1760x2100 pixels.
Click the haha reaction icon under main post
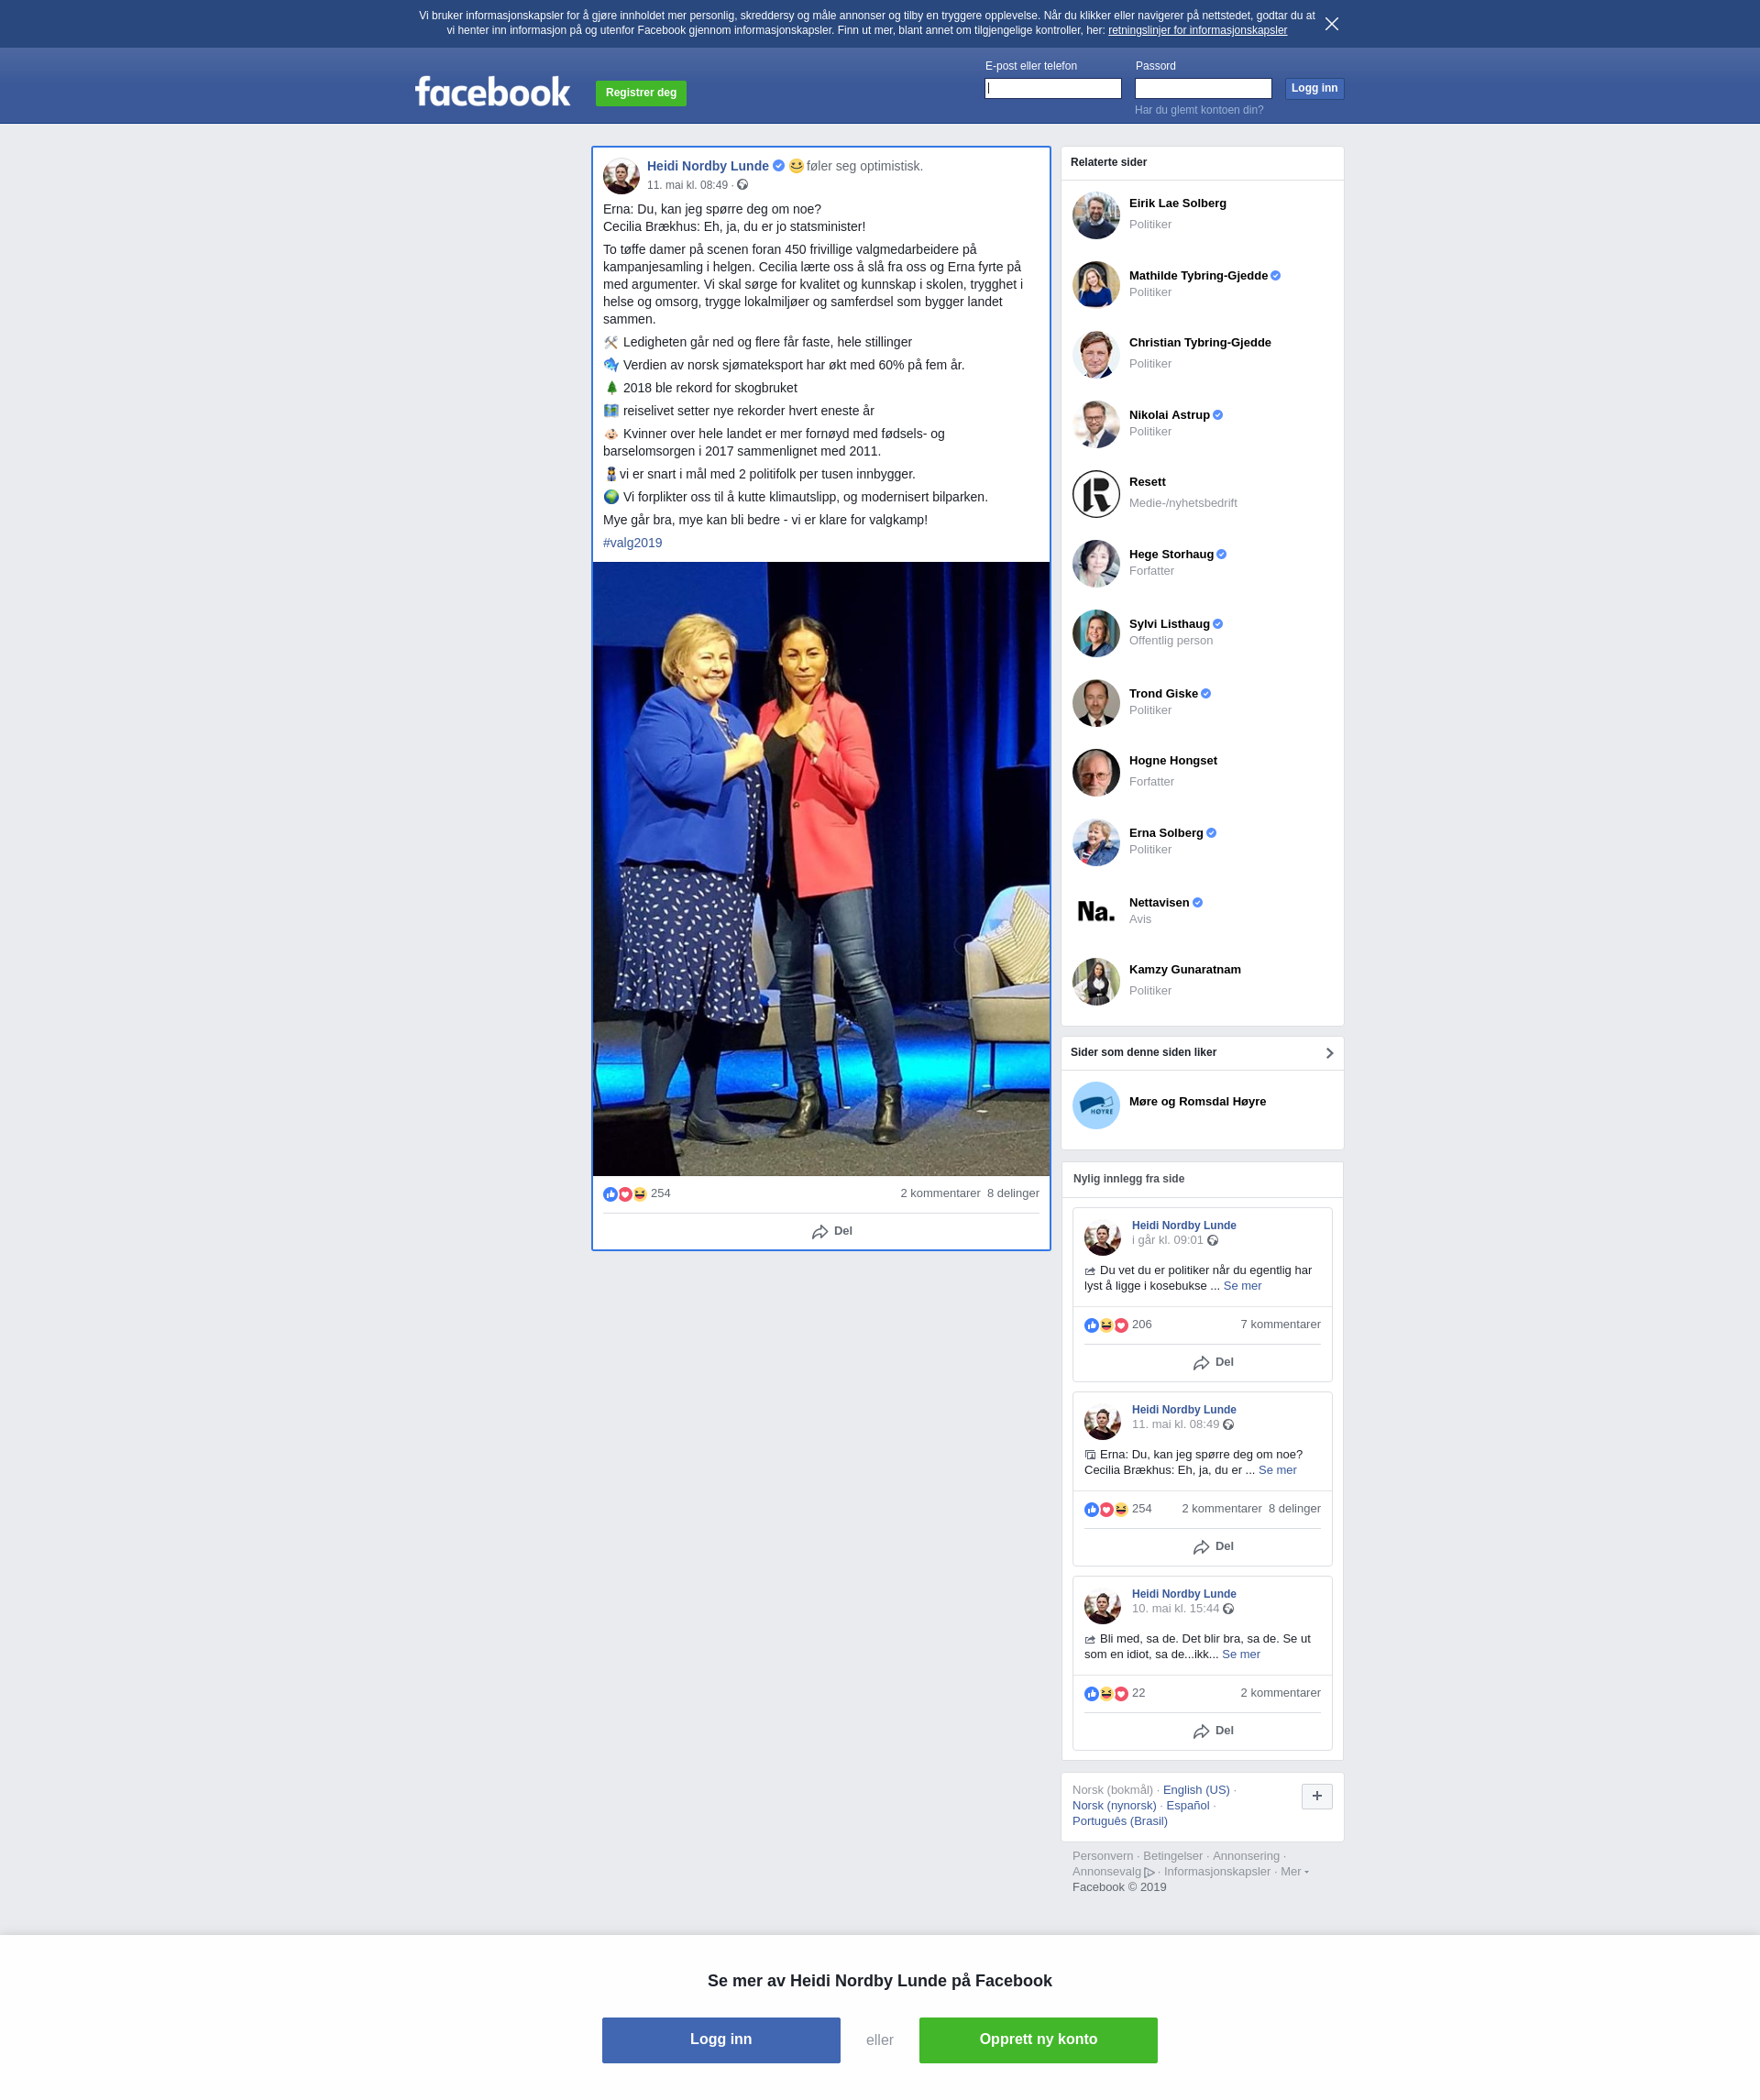click(640, 1194)
